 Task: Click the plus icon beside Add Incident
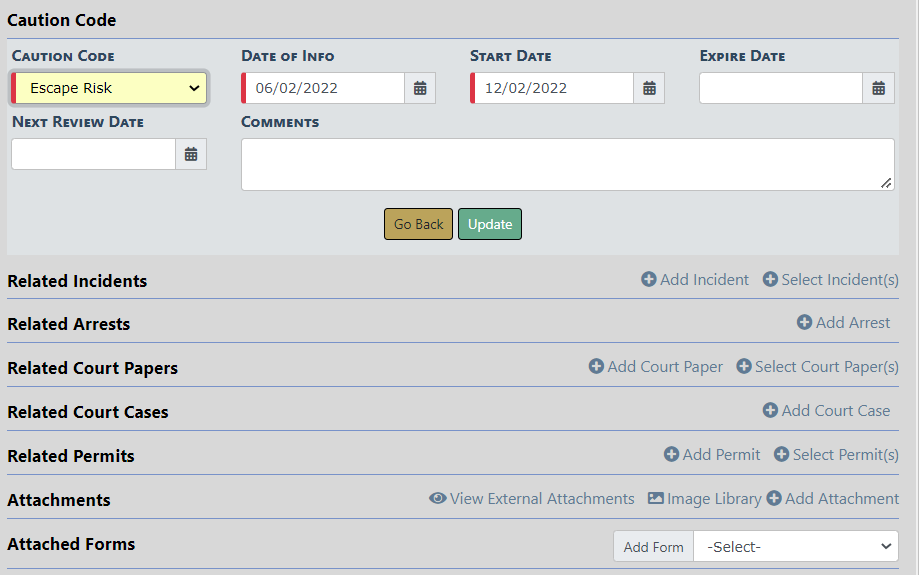649,280
